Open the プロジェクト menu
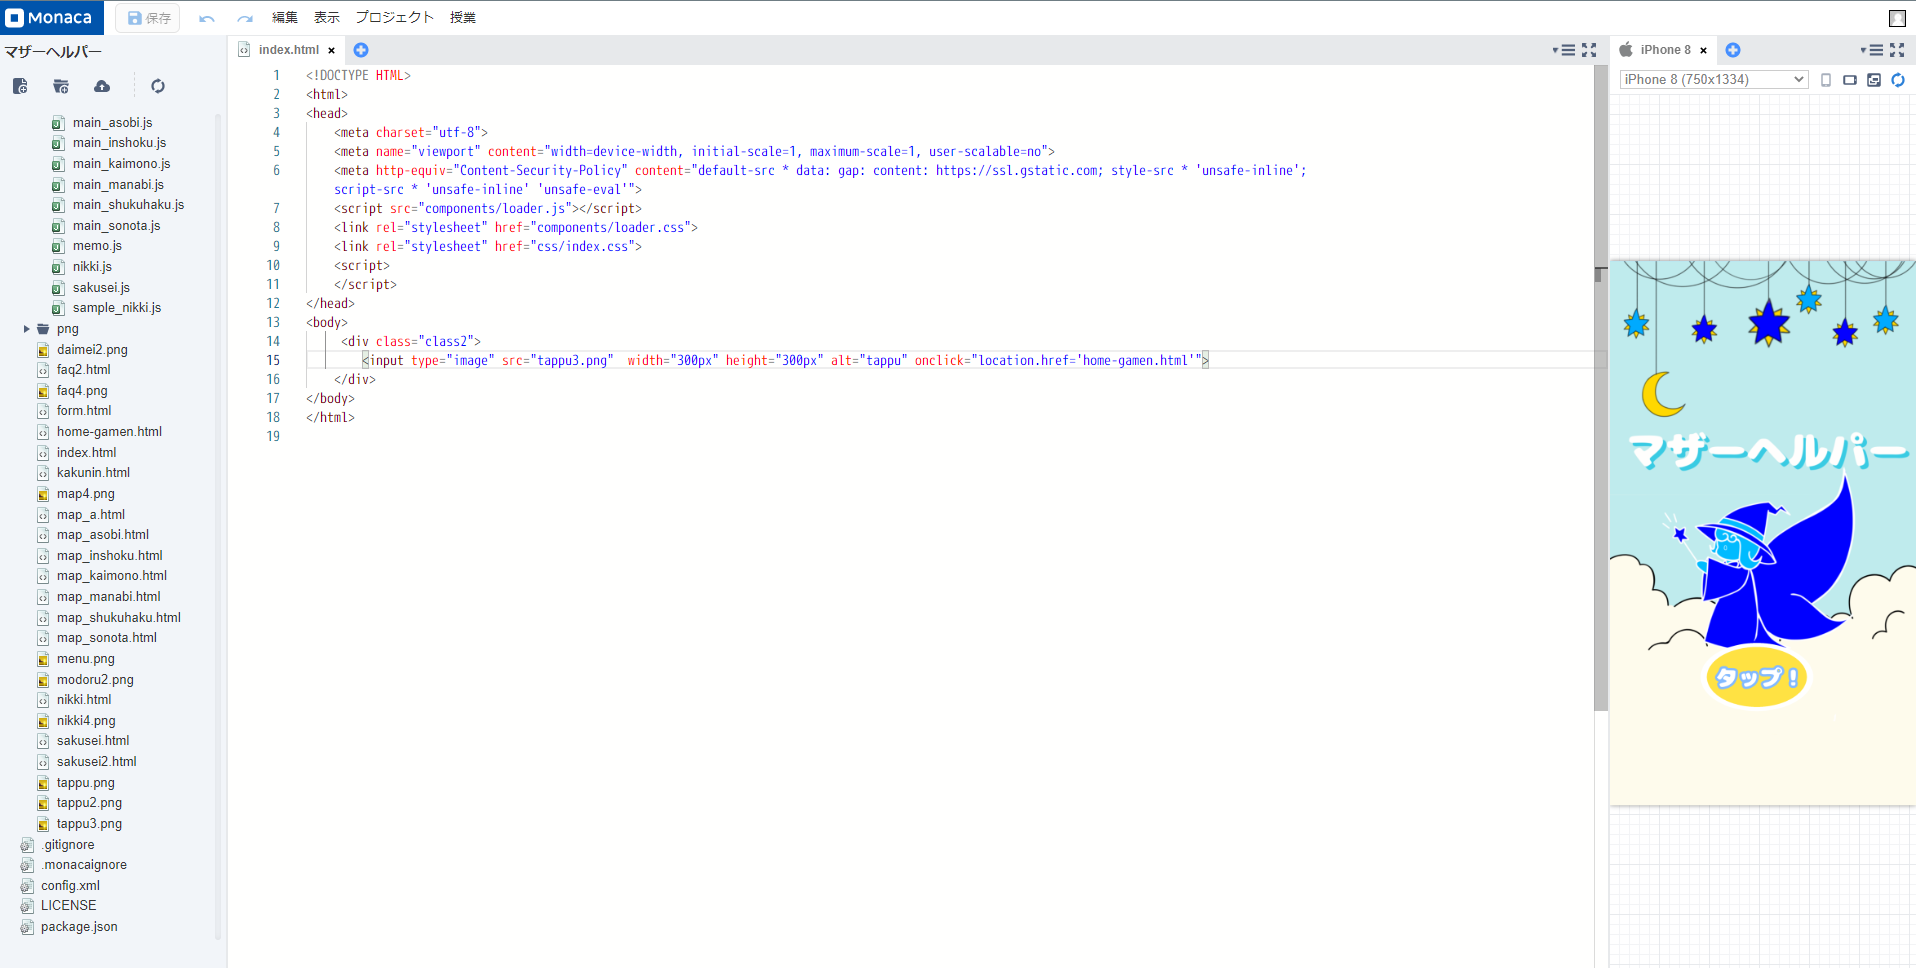 (x=395, y=17)
